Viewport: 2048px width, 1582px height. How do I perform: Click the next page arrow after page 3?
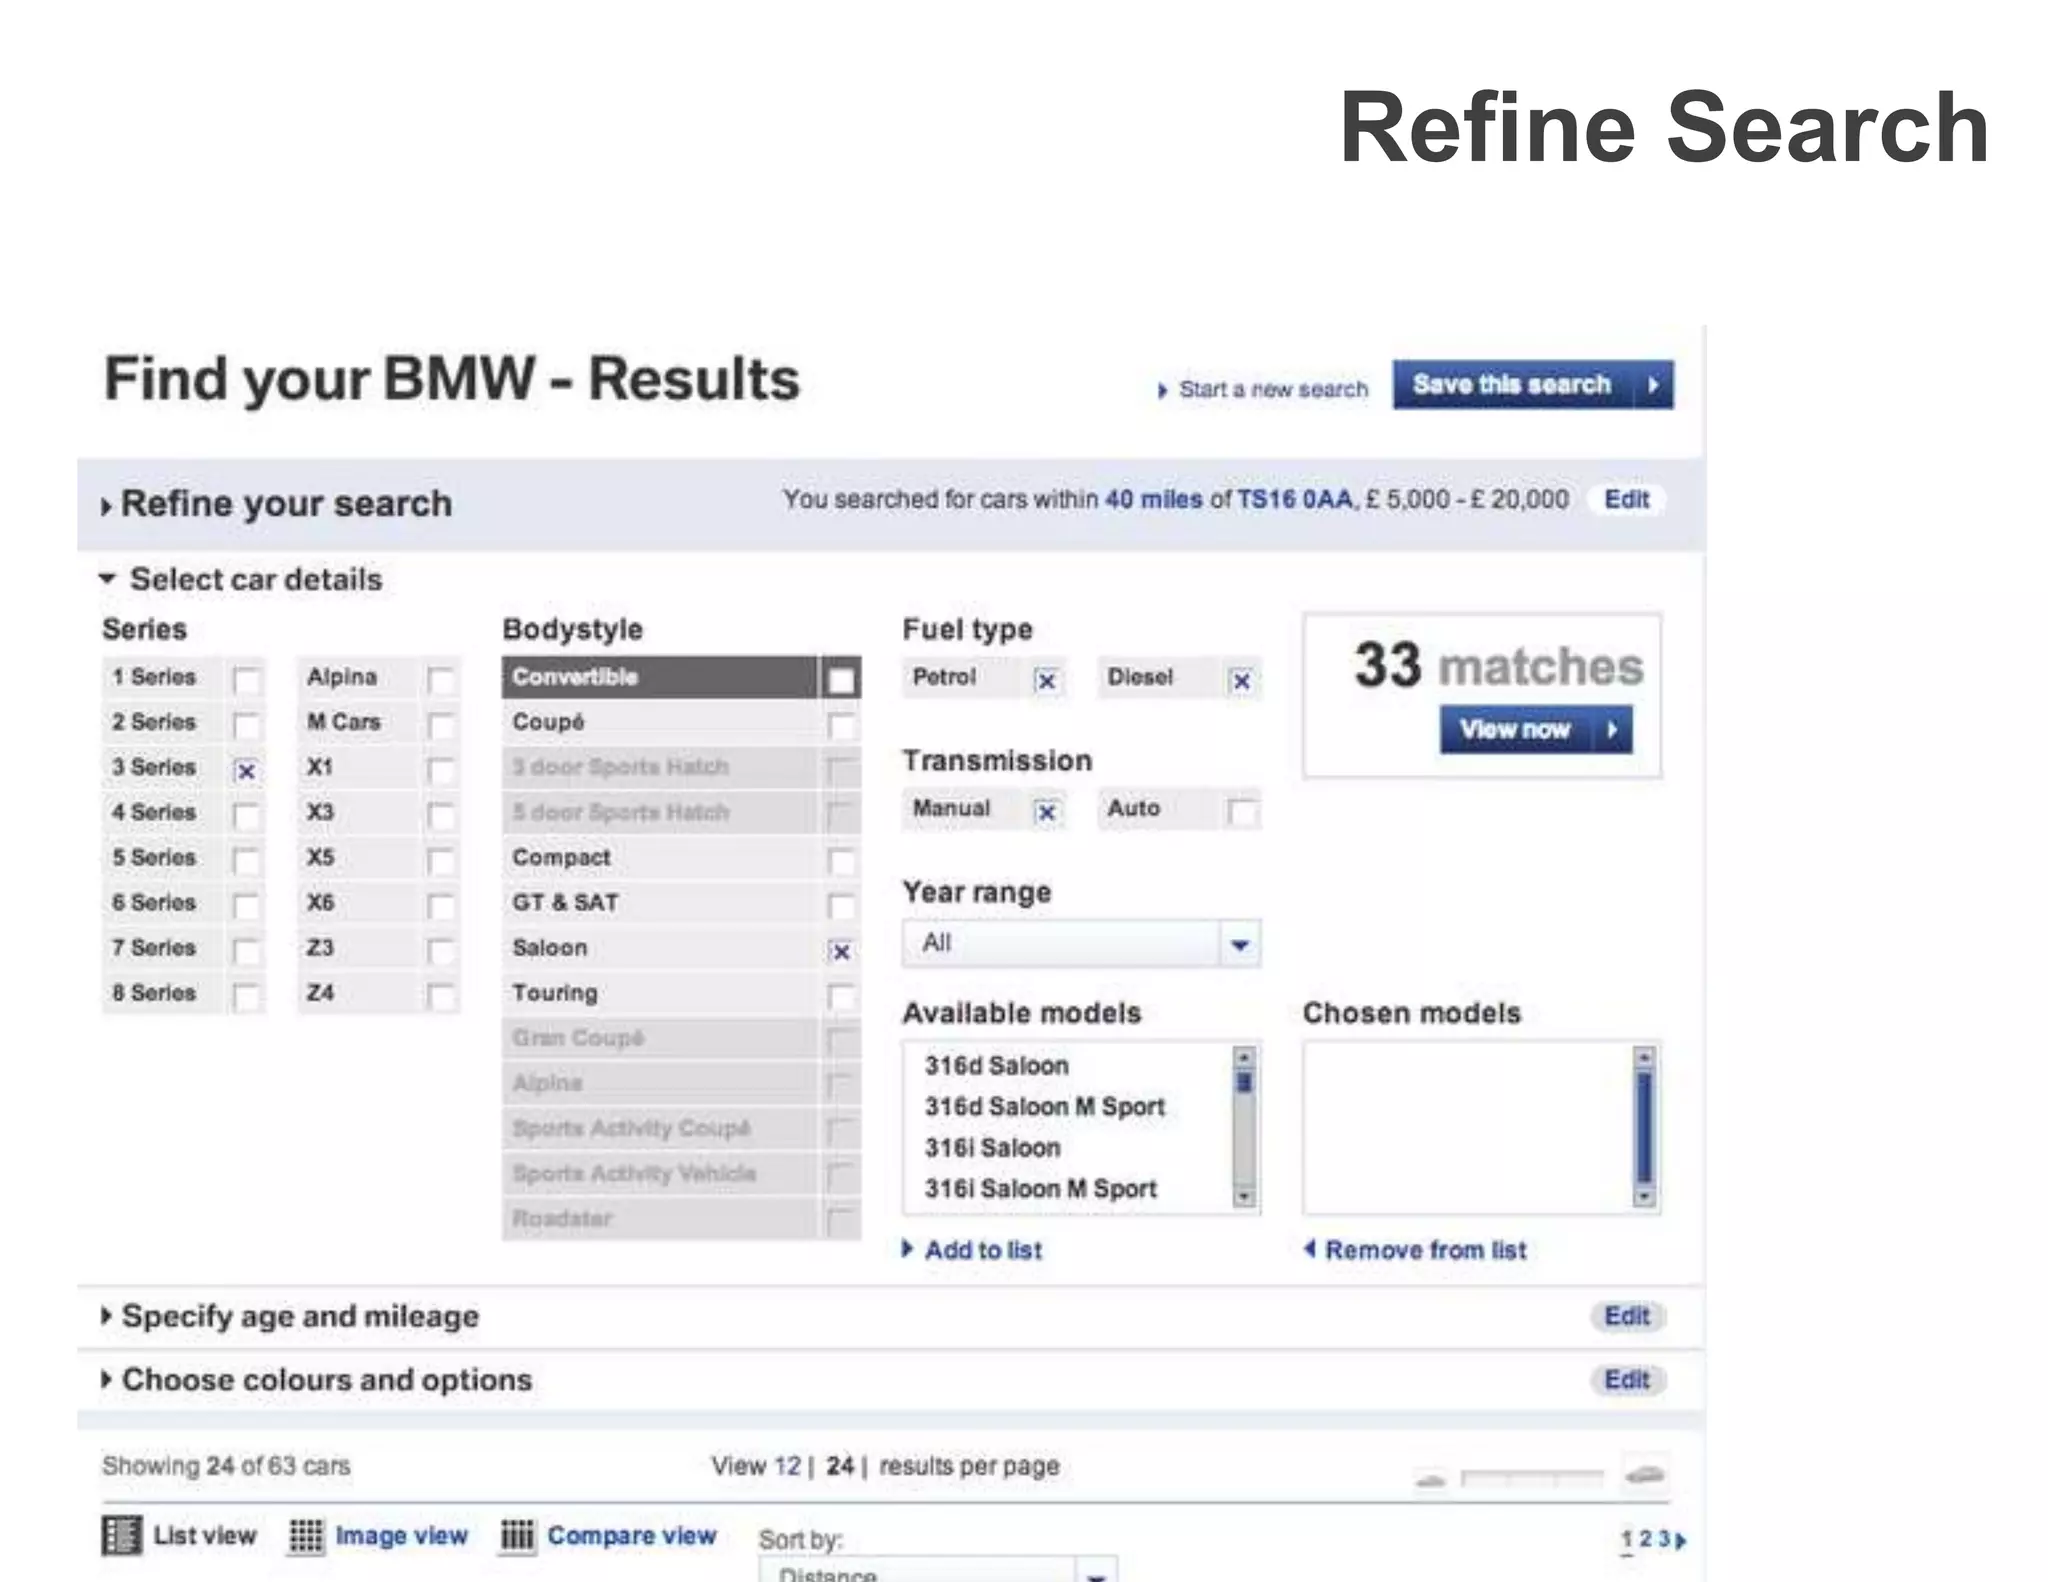tap(1681, 1540)
